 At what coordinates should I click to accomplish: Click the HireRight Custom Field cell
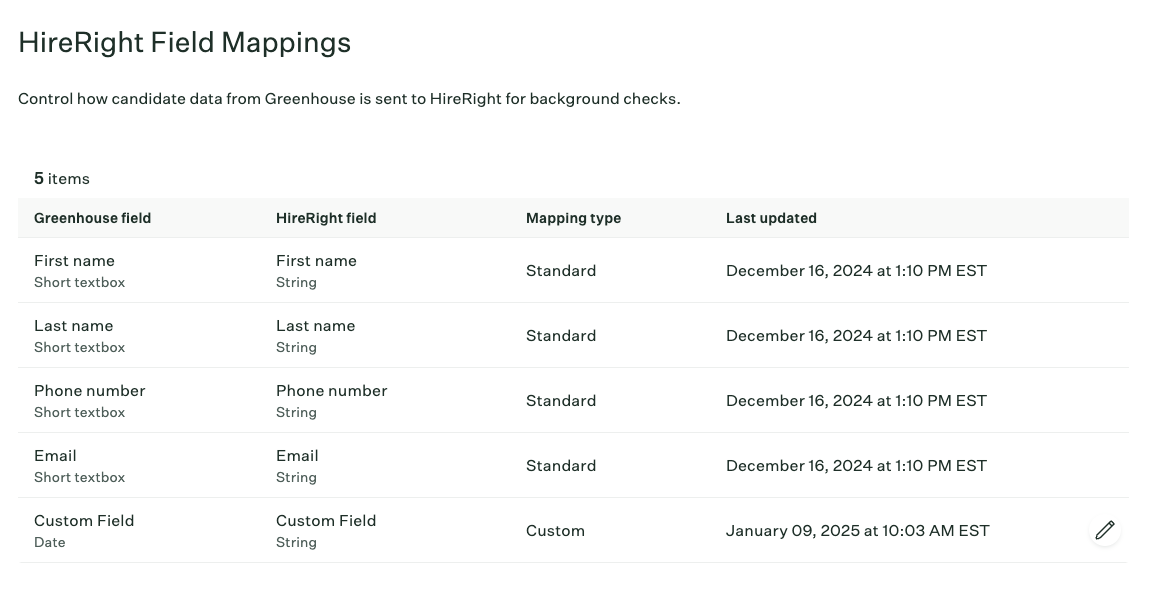326,530
